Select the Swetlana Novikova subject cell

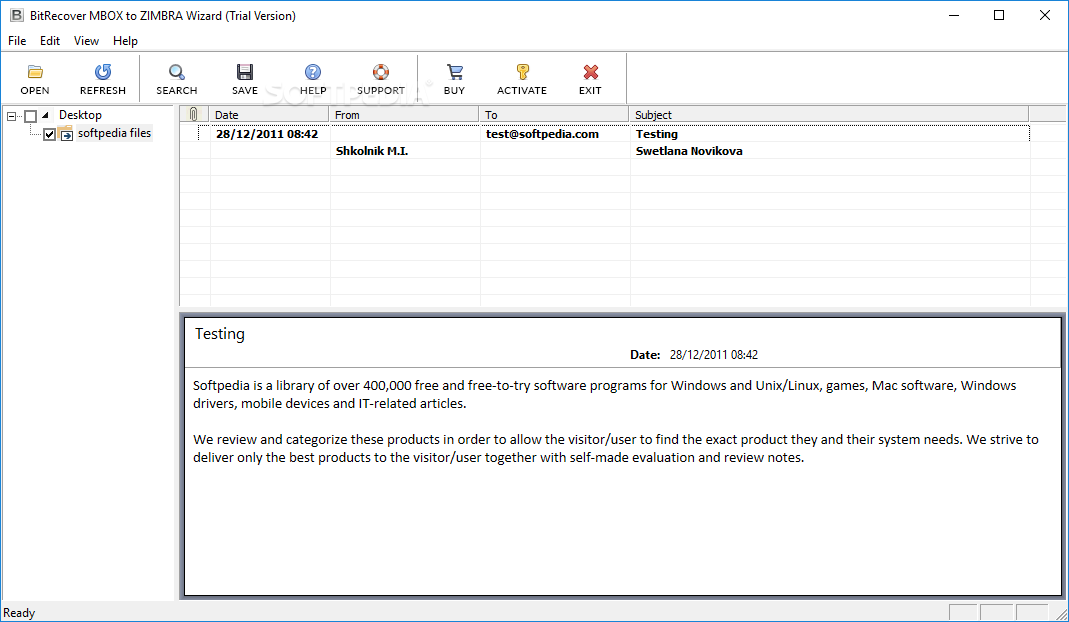click(689, 151)
